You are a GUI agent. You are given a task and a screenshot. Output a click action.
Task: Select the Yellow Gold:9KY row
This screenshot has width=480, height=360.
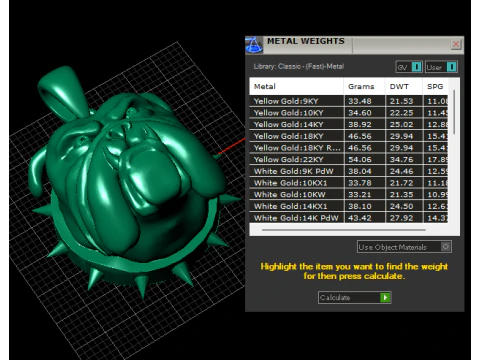[348, 101]
